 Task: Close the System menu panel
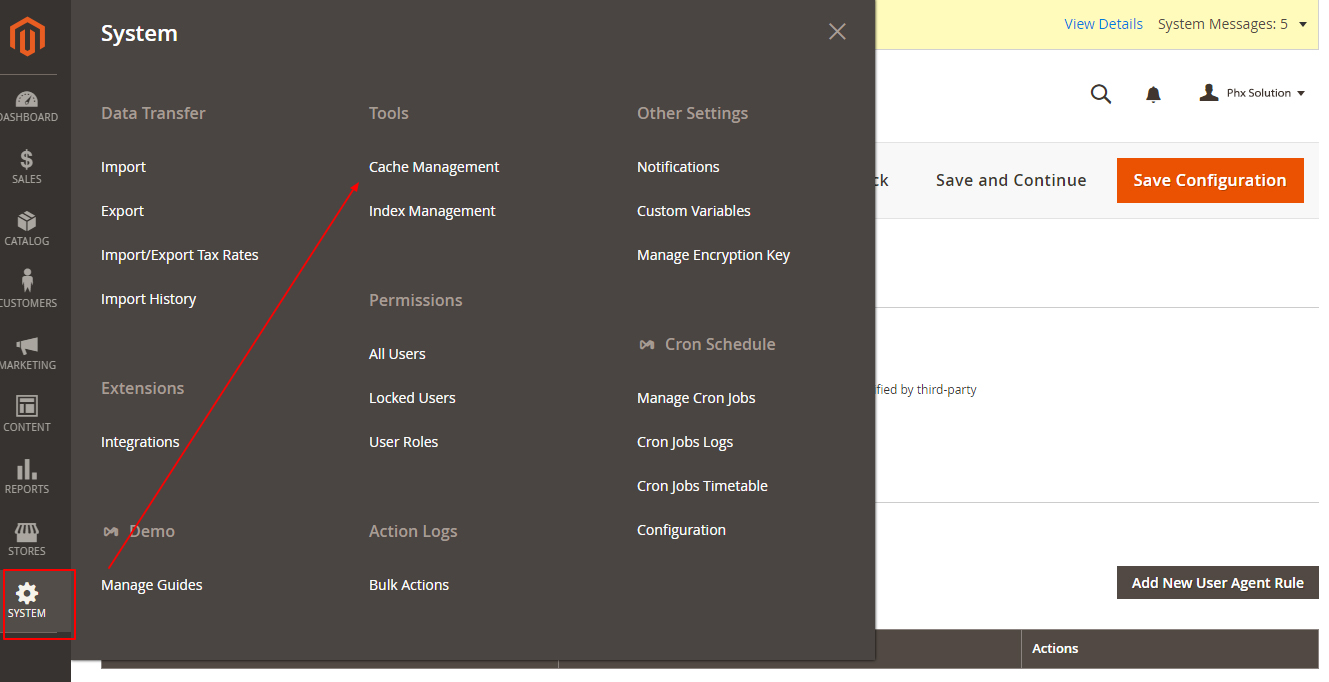click(837, 32)
